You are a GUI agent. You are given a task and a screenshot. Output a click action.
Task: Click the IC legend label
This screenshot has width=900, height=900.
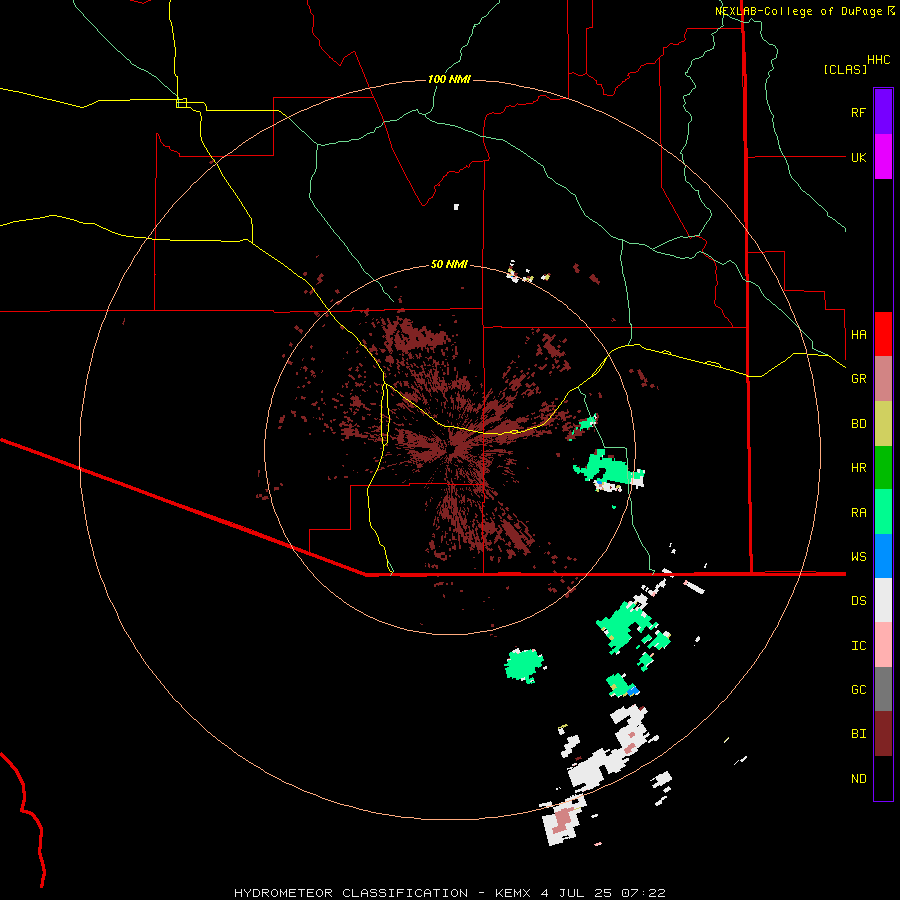[858, 646]
